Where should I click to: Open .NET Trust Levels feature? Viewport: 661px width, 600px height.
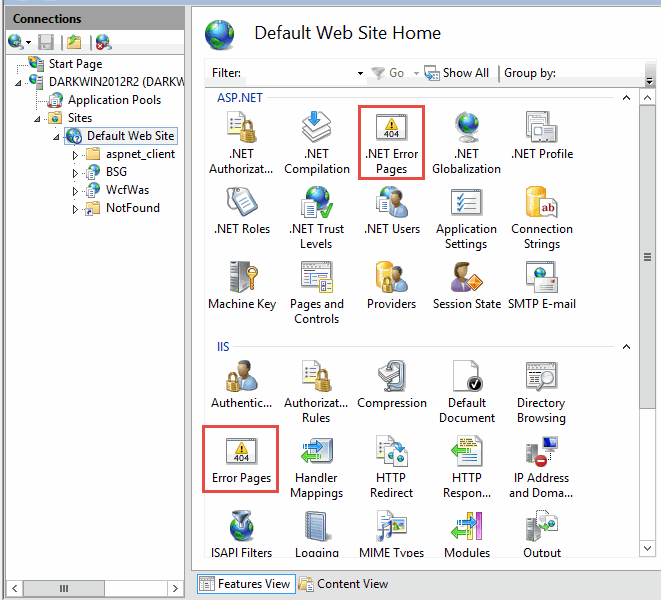316,218
